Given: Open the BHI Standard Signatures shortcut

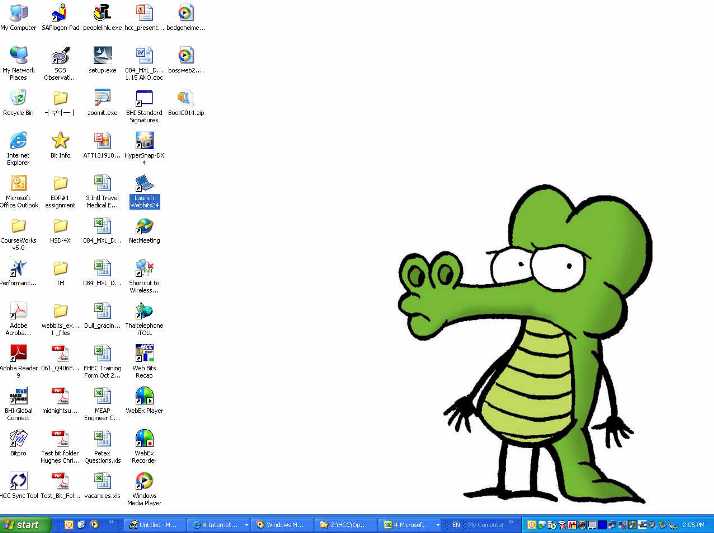Looking at the screenshot, I should [144, 106].
